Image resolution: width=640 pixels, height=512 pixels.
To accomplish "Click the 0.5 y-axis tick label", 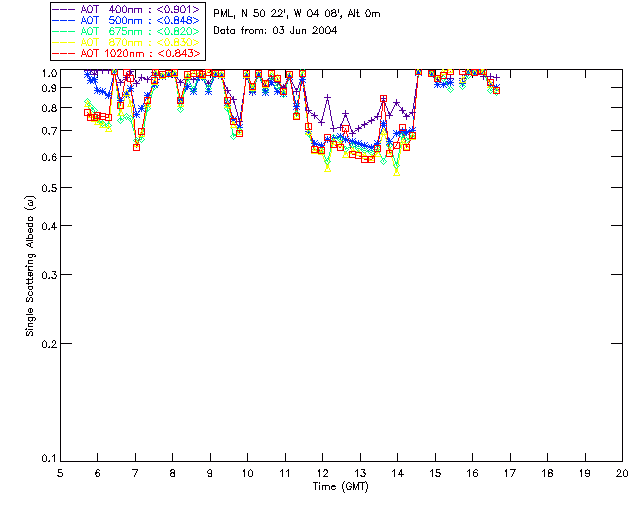I will click(49, 188).
